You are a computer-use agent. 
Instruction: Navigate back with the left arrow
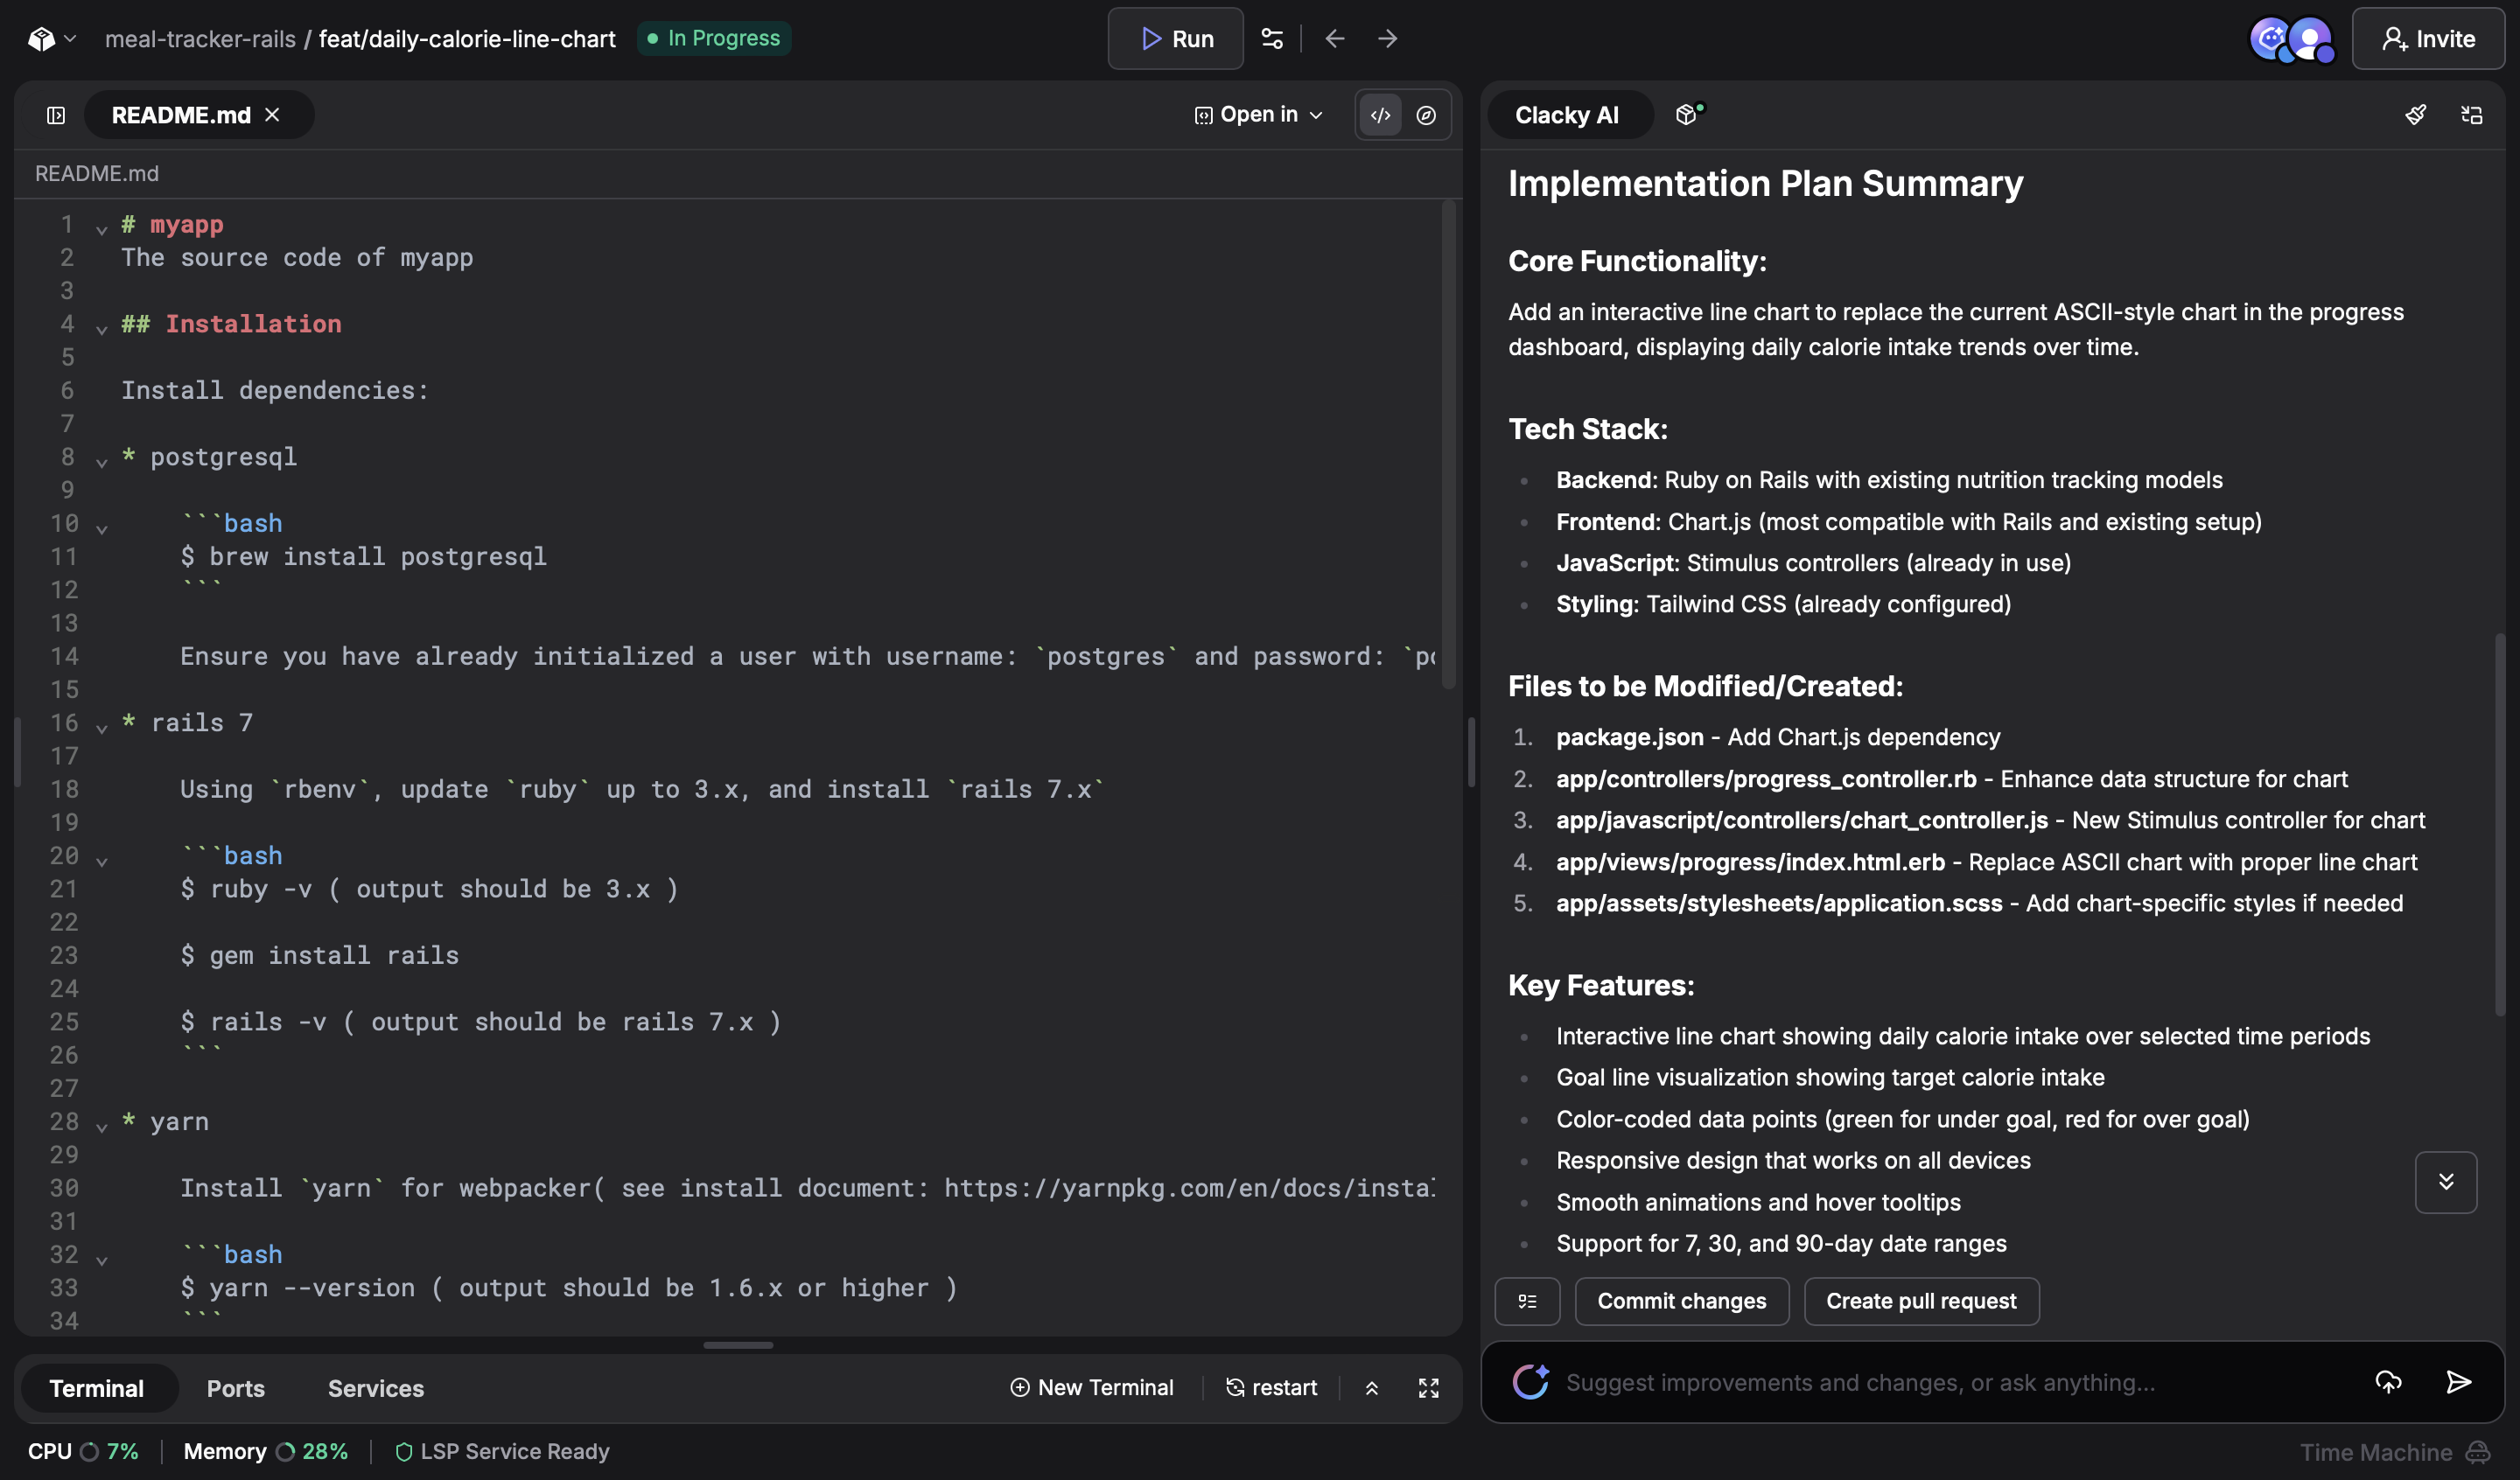[x=1335, y=39]
